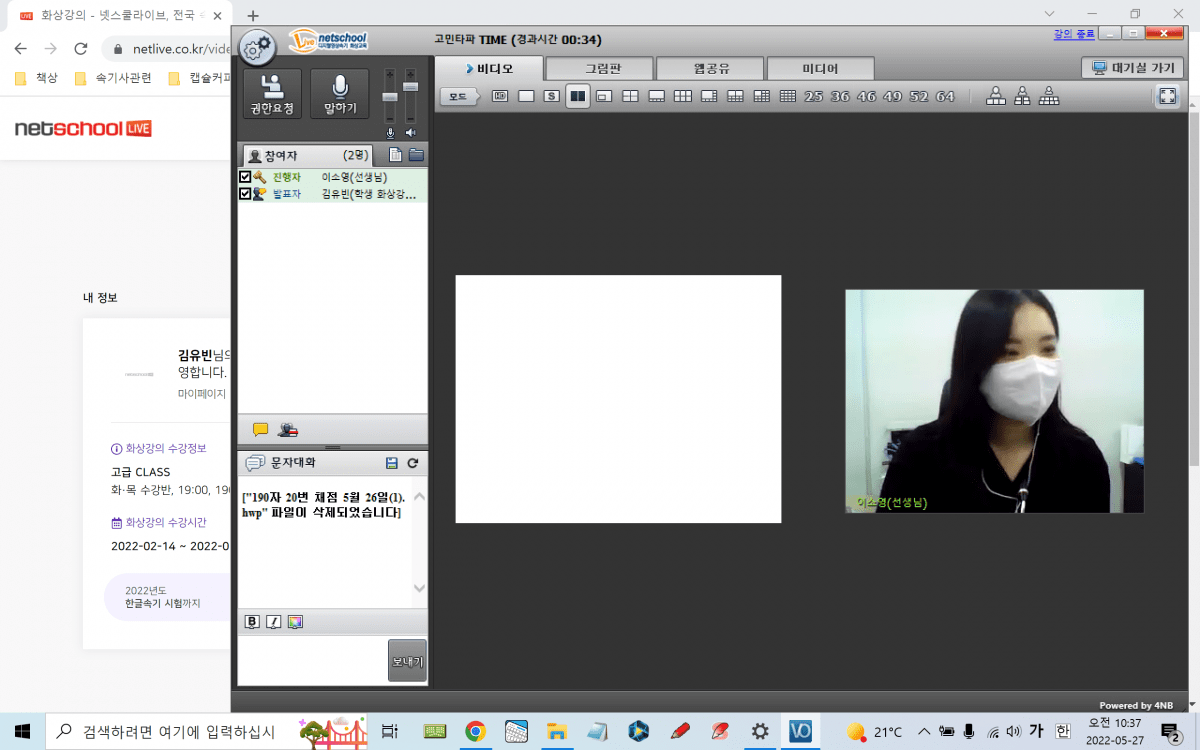The width and height of the screenshot is (1200, 750).
Task: Expand the 모드 layout mode selector
Action: pyautogui.click(x=459, y=97)
